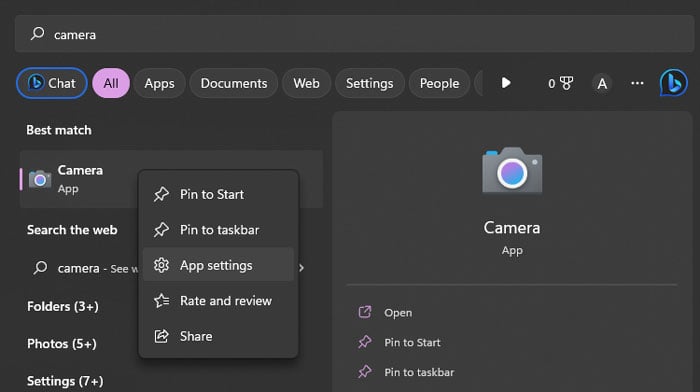Click the small Camera icon in Best match
Screen dimensions: 700x392
[40, 179]
